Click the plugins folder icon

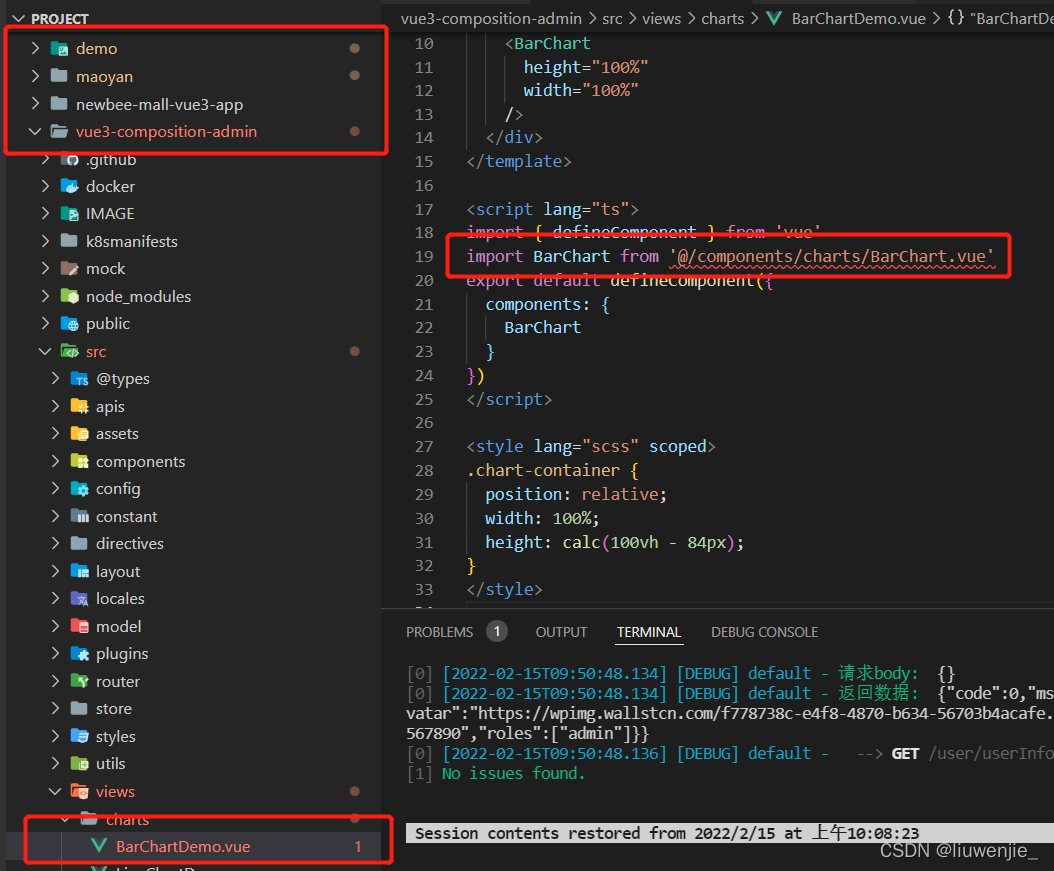tap(79, 654)
